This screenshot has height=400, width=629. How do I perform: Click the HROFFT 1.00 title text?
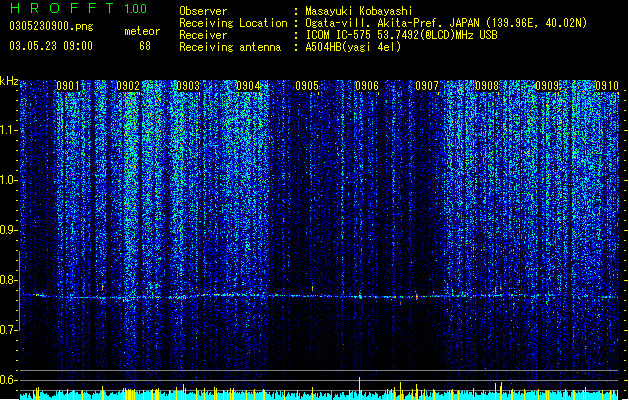[x=79, y=8]
